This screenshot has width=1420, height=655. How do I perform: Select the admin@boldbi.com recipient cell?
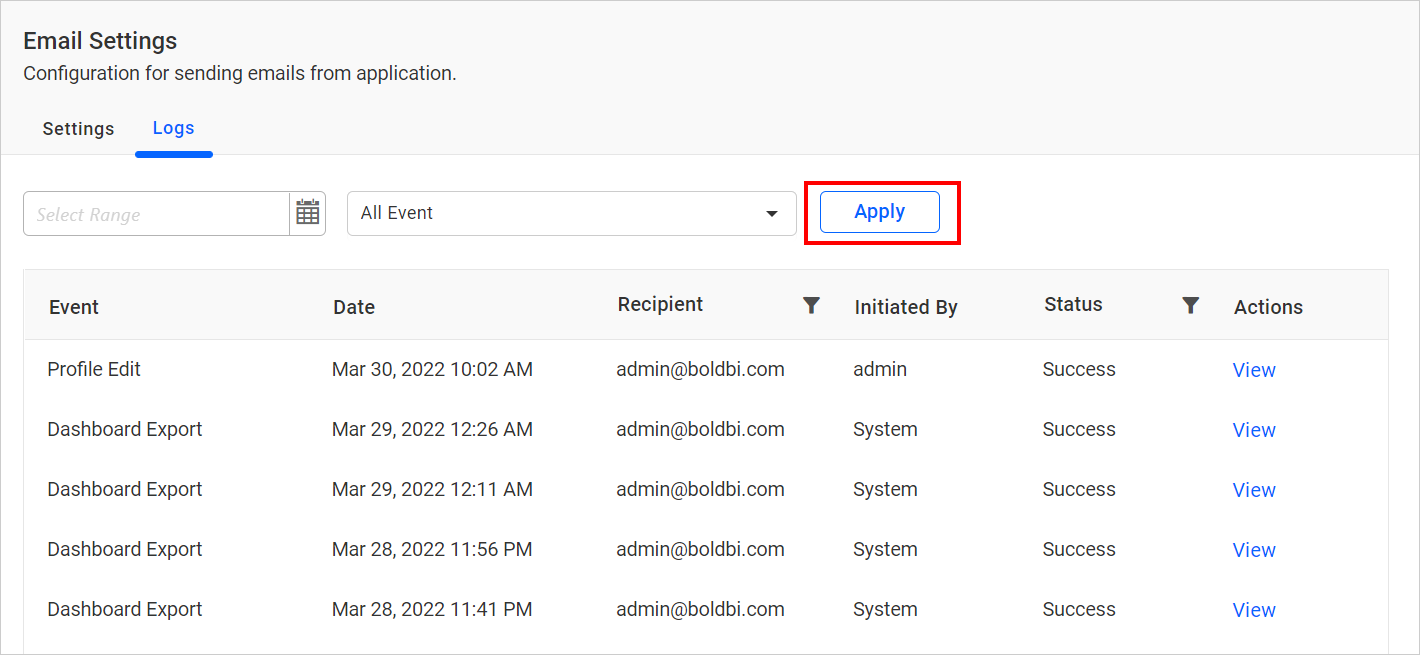coord(700,369)
